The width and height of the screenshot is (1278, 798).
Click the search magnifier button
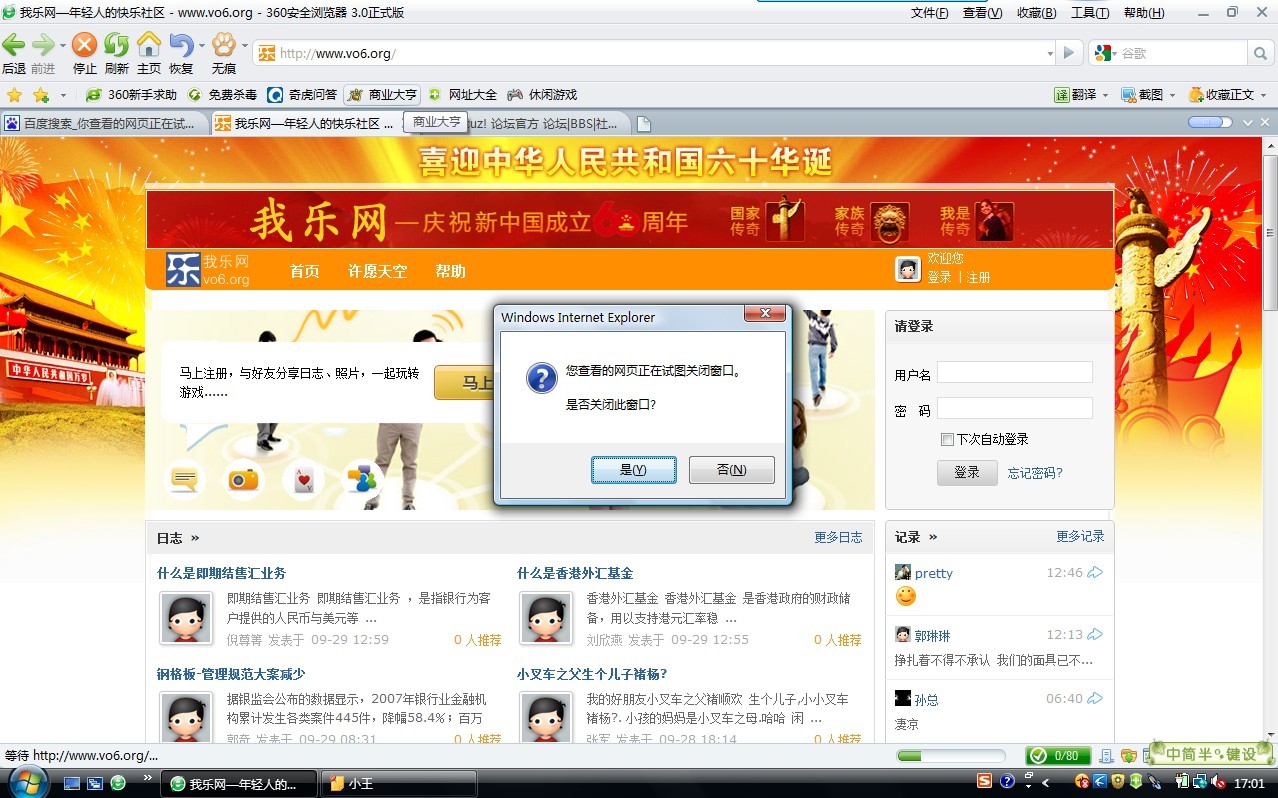1260,53
